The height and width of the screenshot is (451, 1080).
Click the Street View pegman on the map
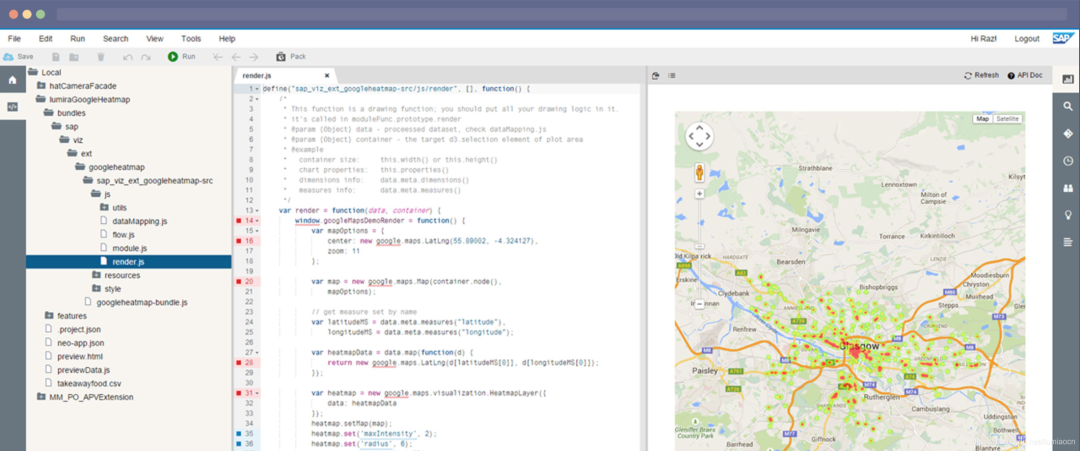(x=699, y=171)
